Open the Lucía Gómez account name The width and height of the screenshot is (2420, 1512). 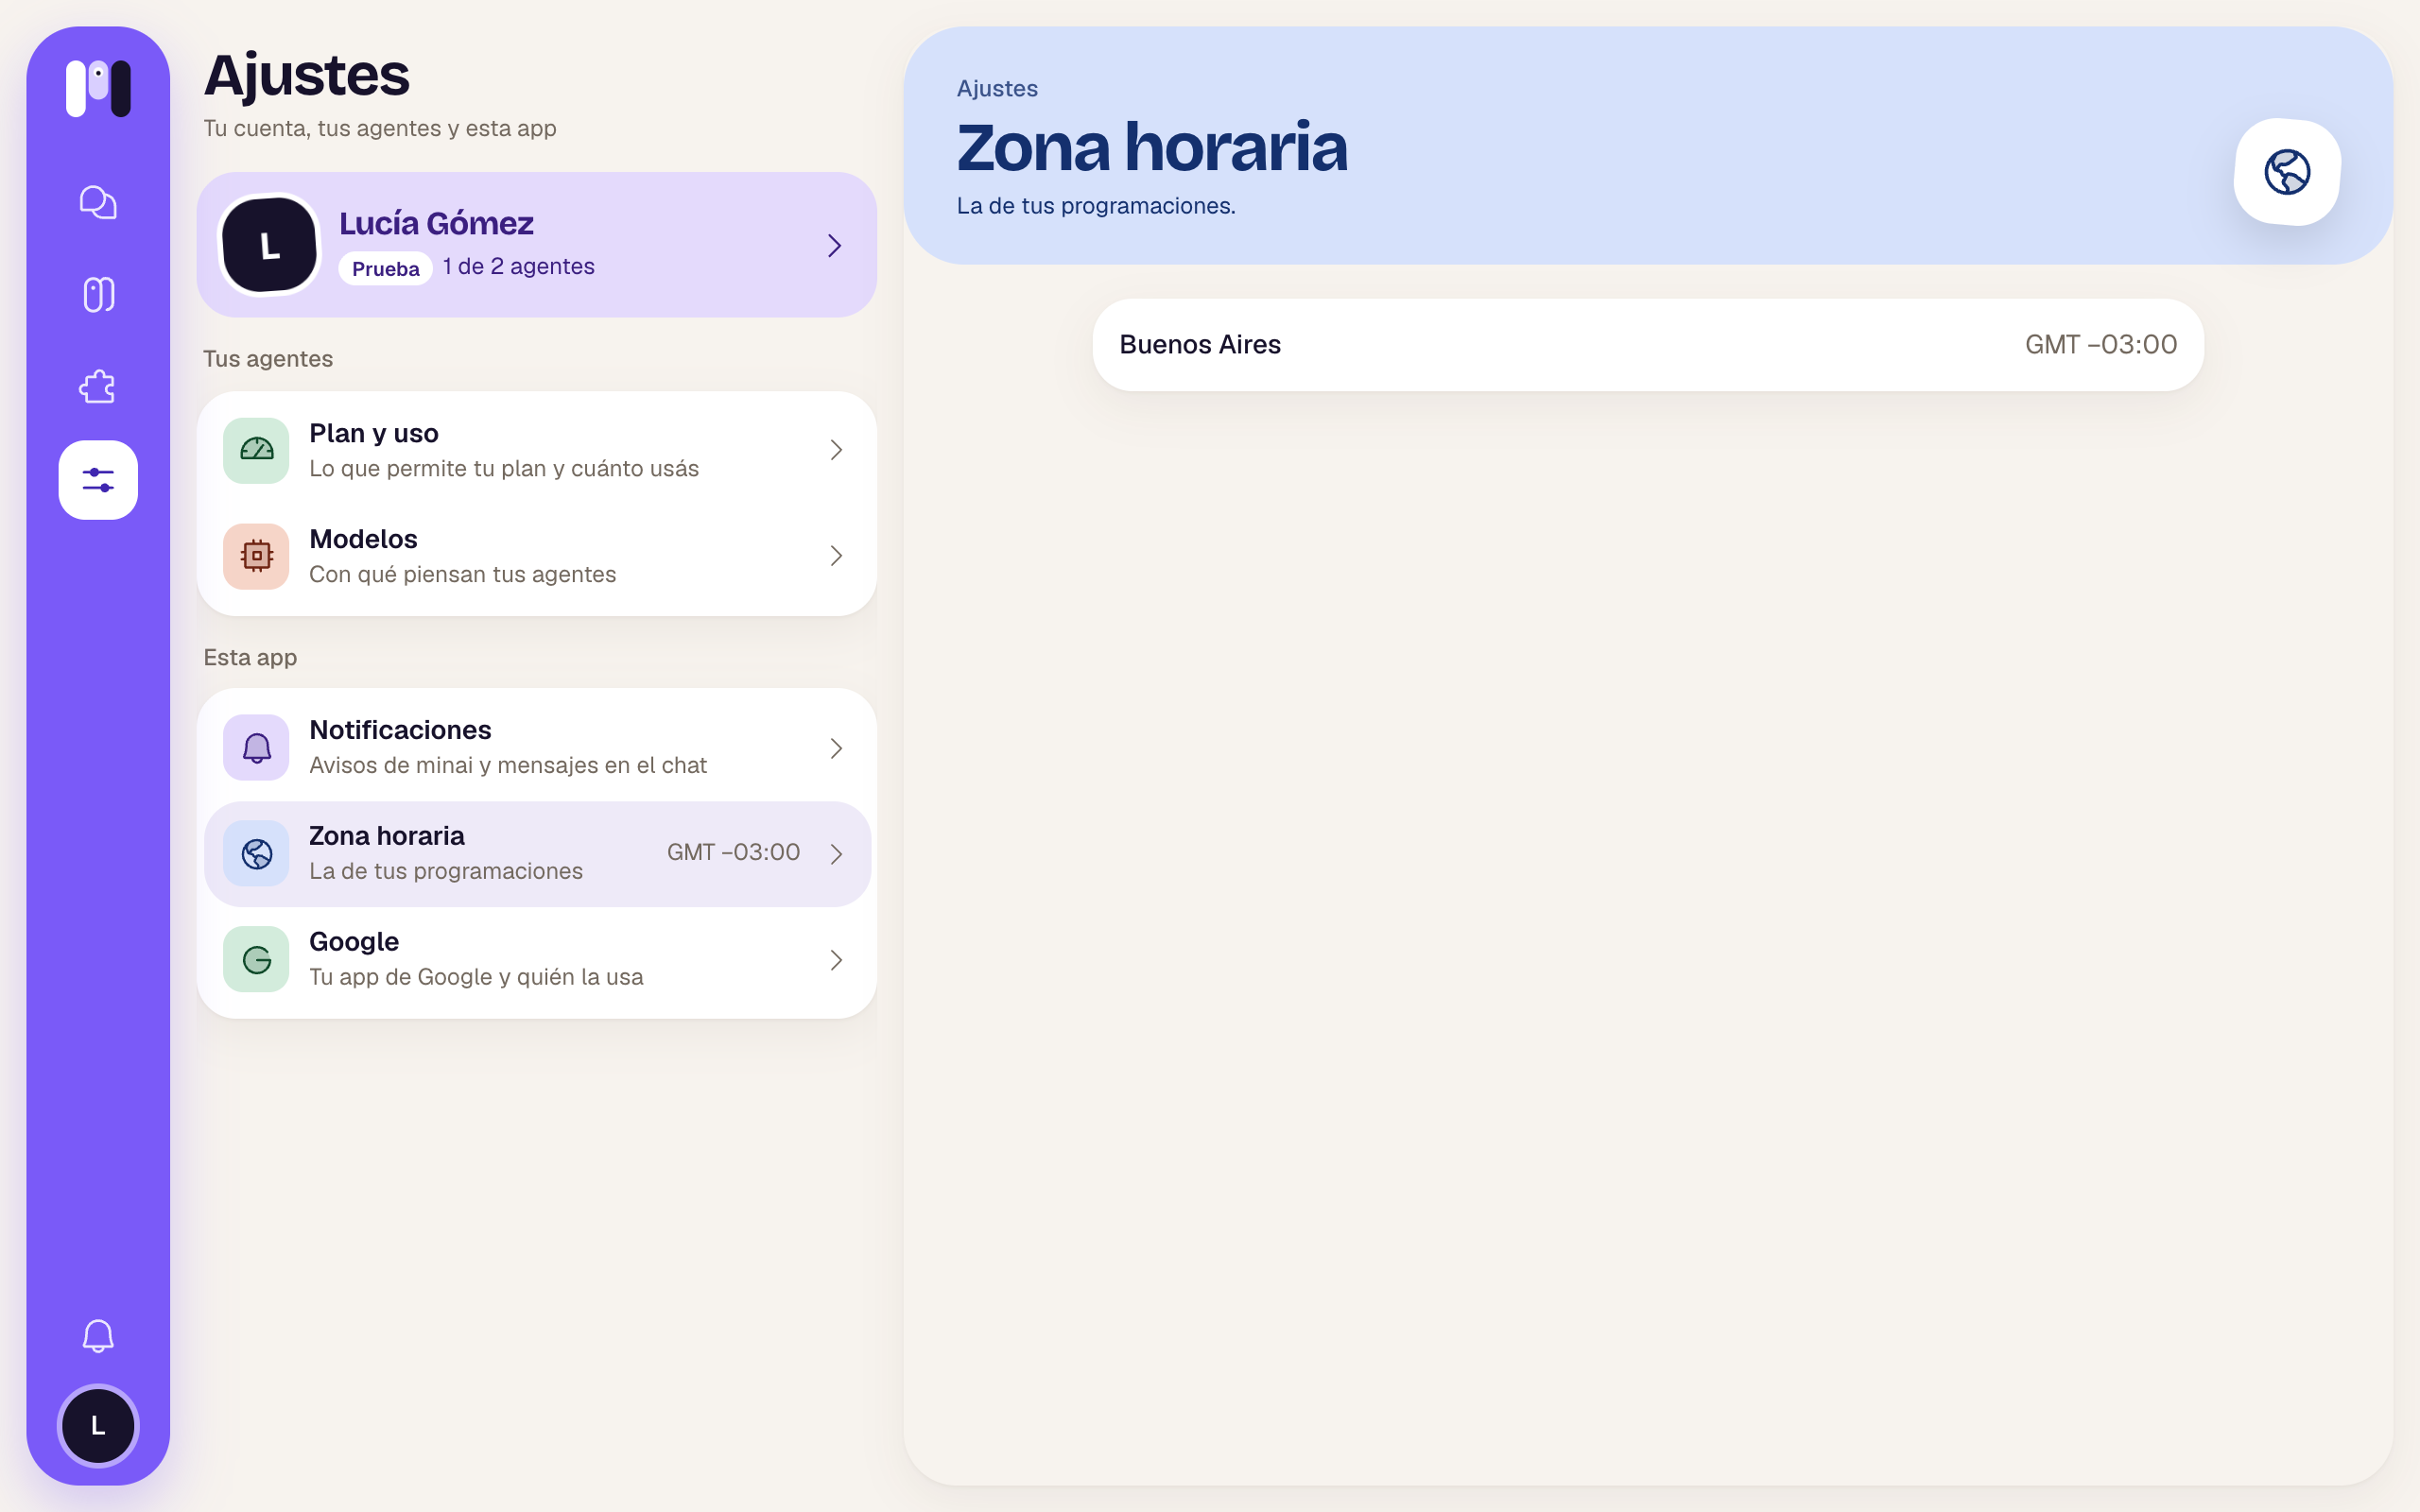pos(436,223)
